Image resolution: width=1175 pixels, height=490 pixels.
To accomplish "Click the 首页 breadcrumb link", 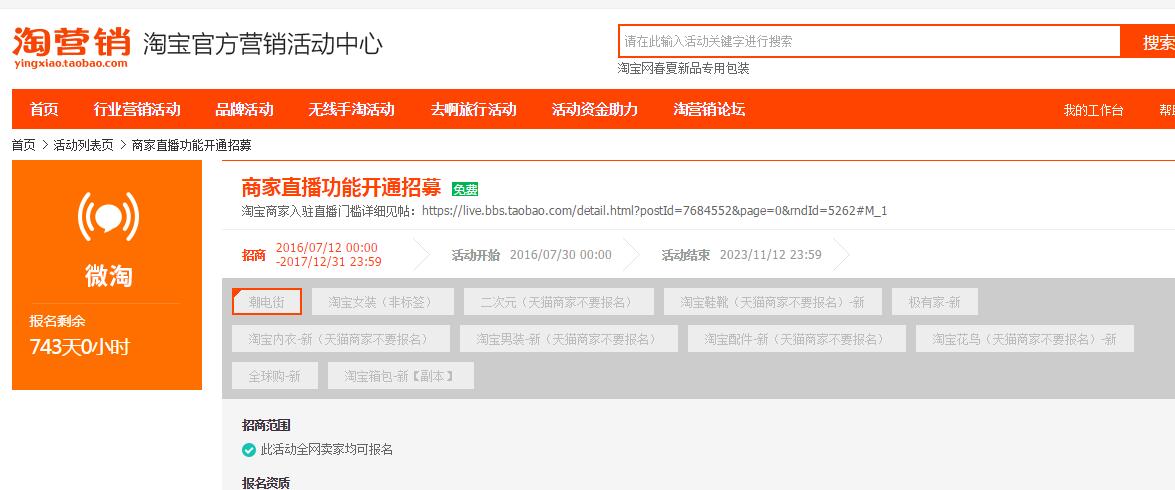I will coord(23,145).
